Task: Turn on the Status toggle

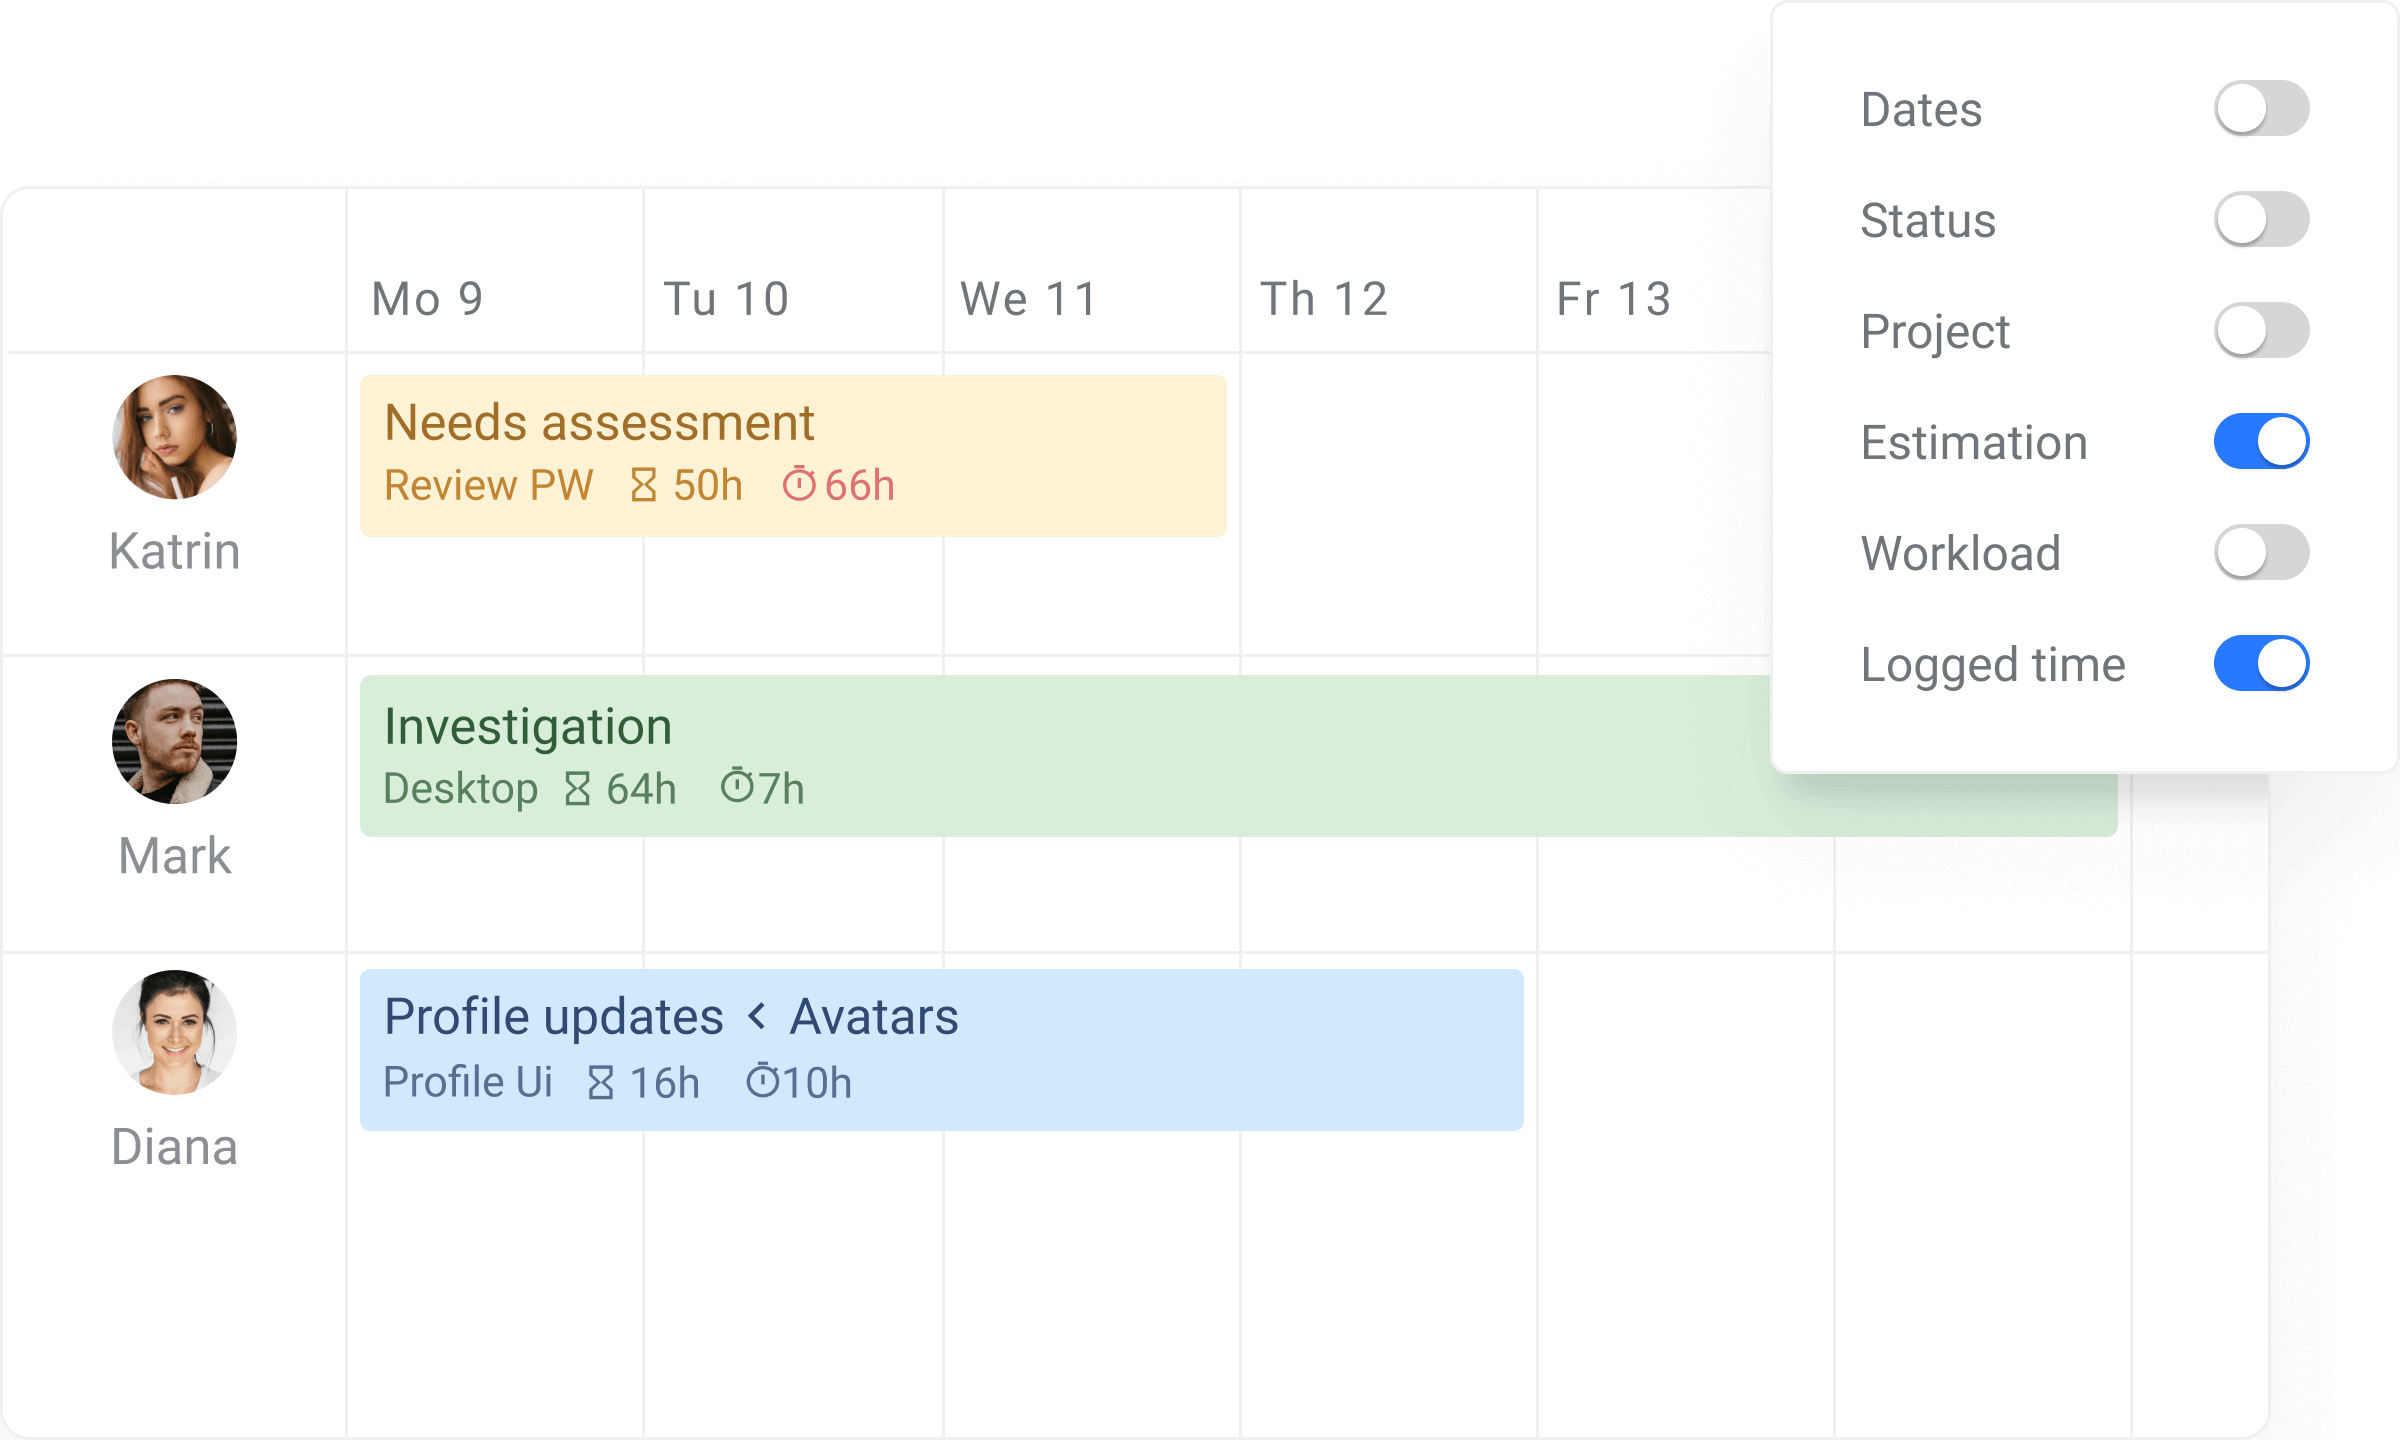Action: pyautogui.click(x=2262, y=221)
